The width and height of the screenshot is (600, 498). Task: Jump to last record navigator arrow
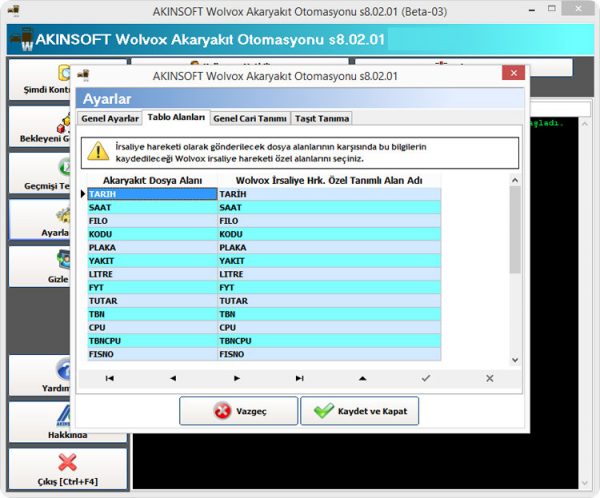tap(300, 378)
